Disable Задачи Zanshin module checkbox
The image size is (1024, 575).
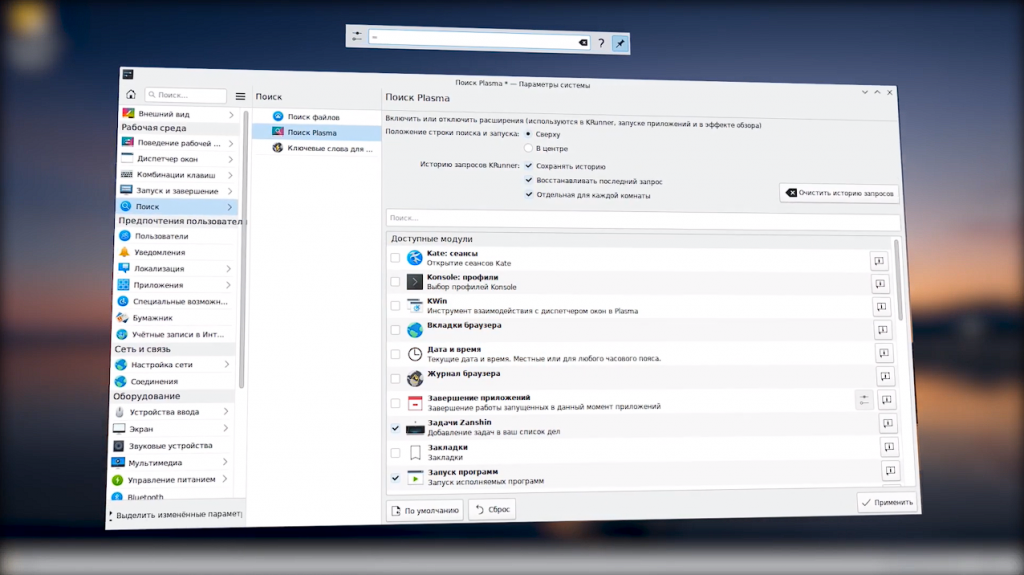click(395, 428)
